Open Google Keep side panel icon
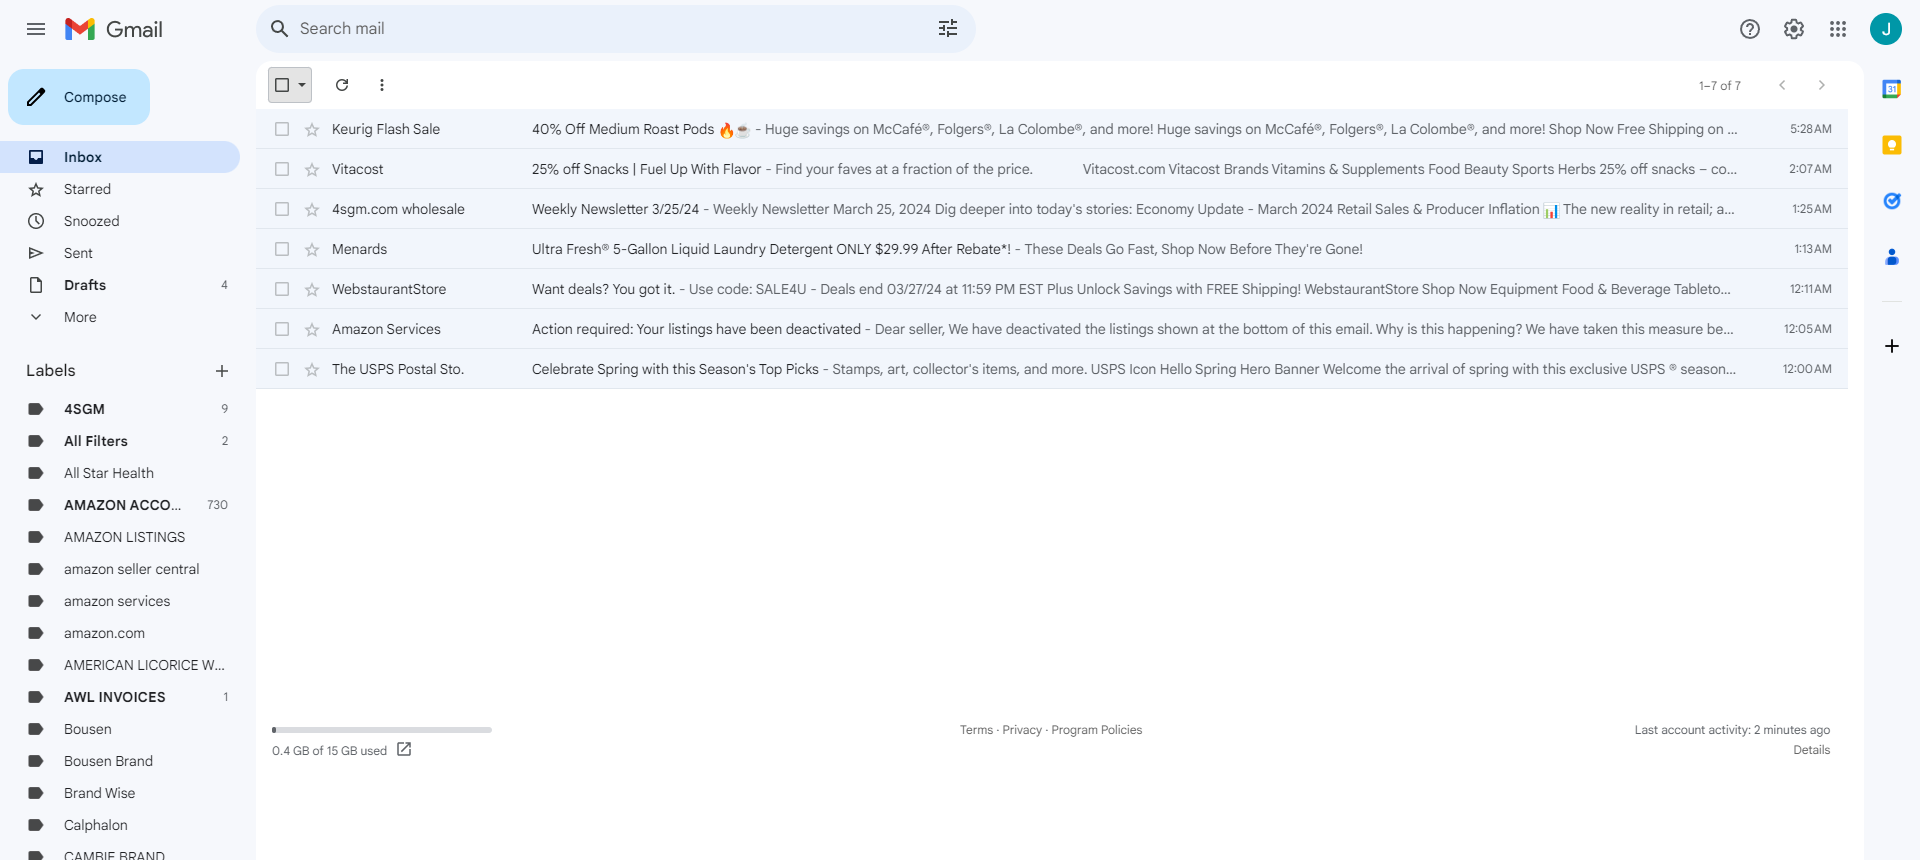This screenshot has height=860, width=1920. (1892, 145)
